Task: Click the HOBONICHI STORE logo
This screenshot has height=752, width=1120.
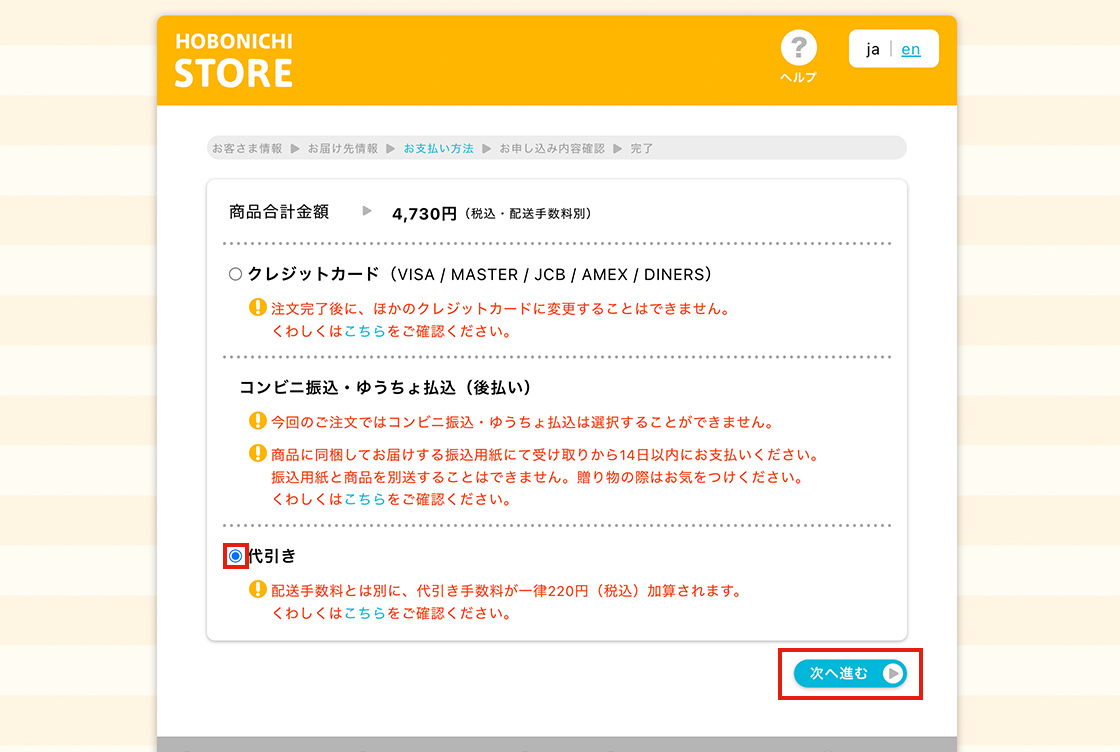Action: [x=234, y=61]
